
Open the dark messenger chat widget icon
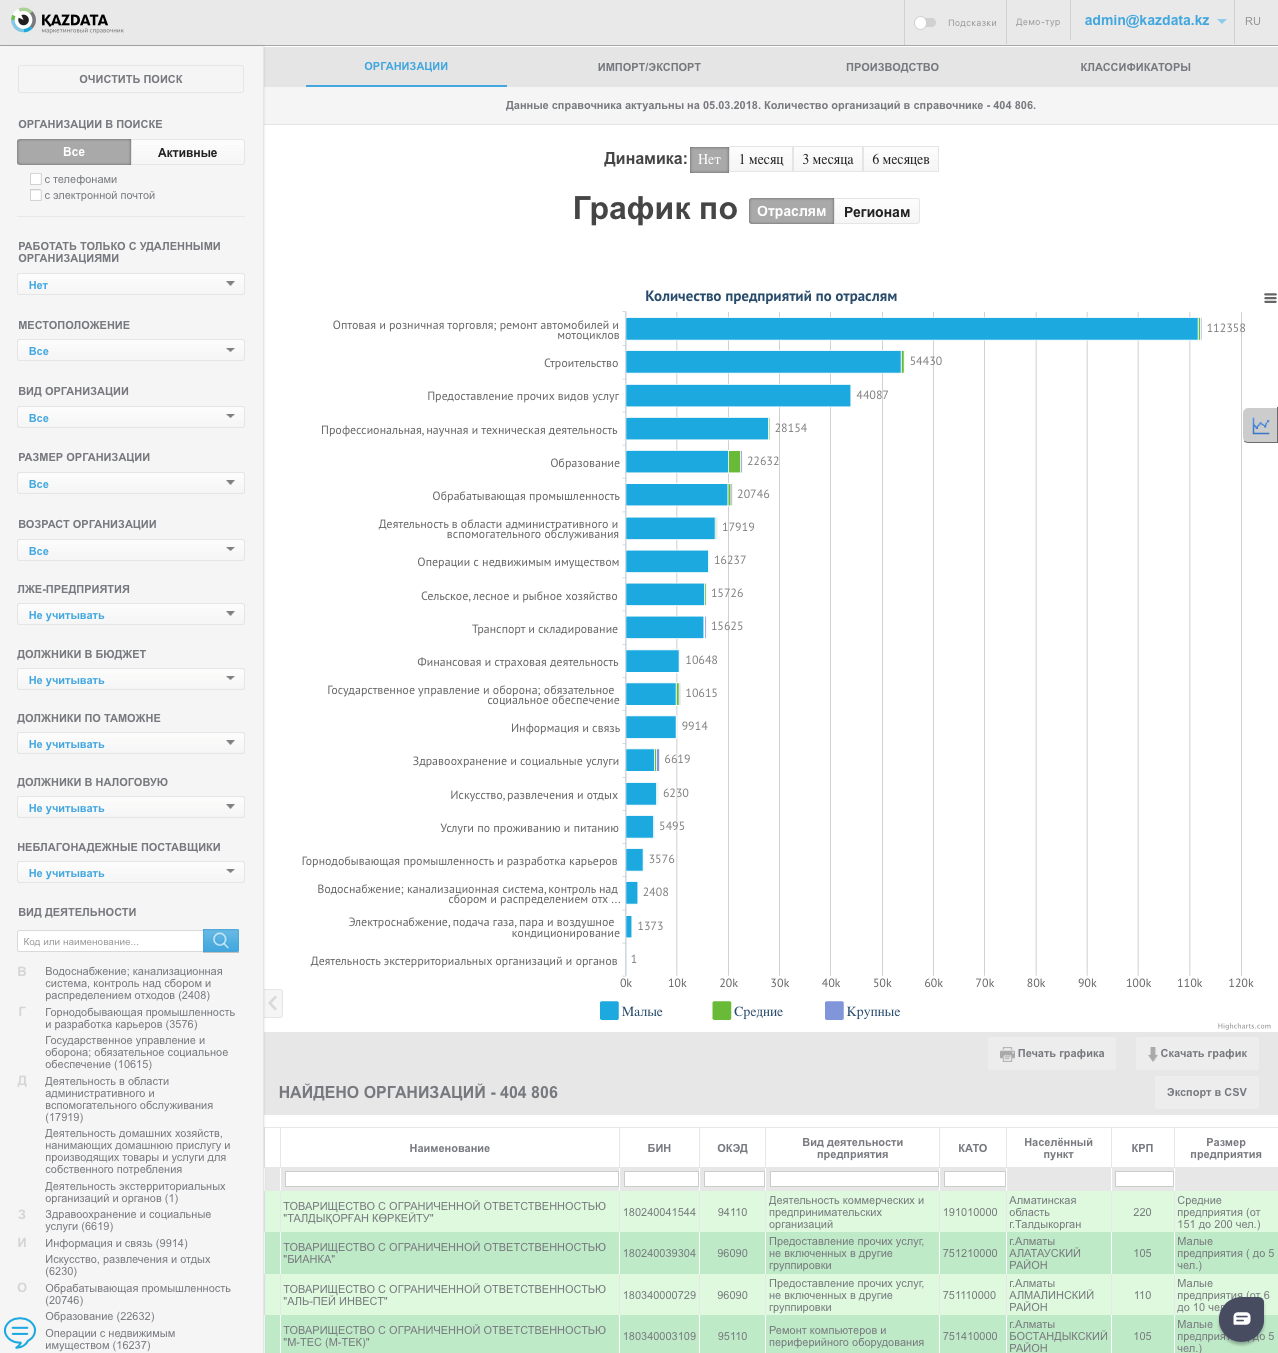[x=1241, y=1318]
